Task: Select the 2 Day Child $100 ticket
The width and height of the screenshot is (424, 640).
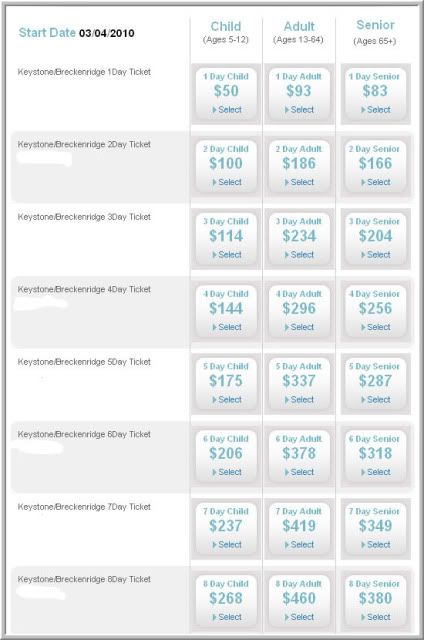Action: click(x=226, y=166)
